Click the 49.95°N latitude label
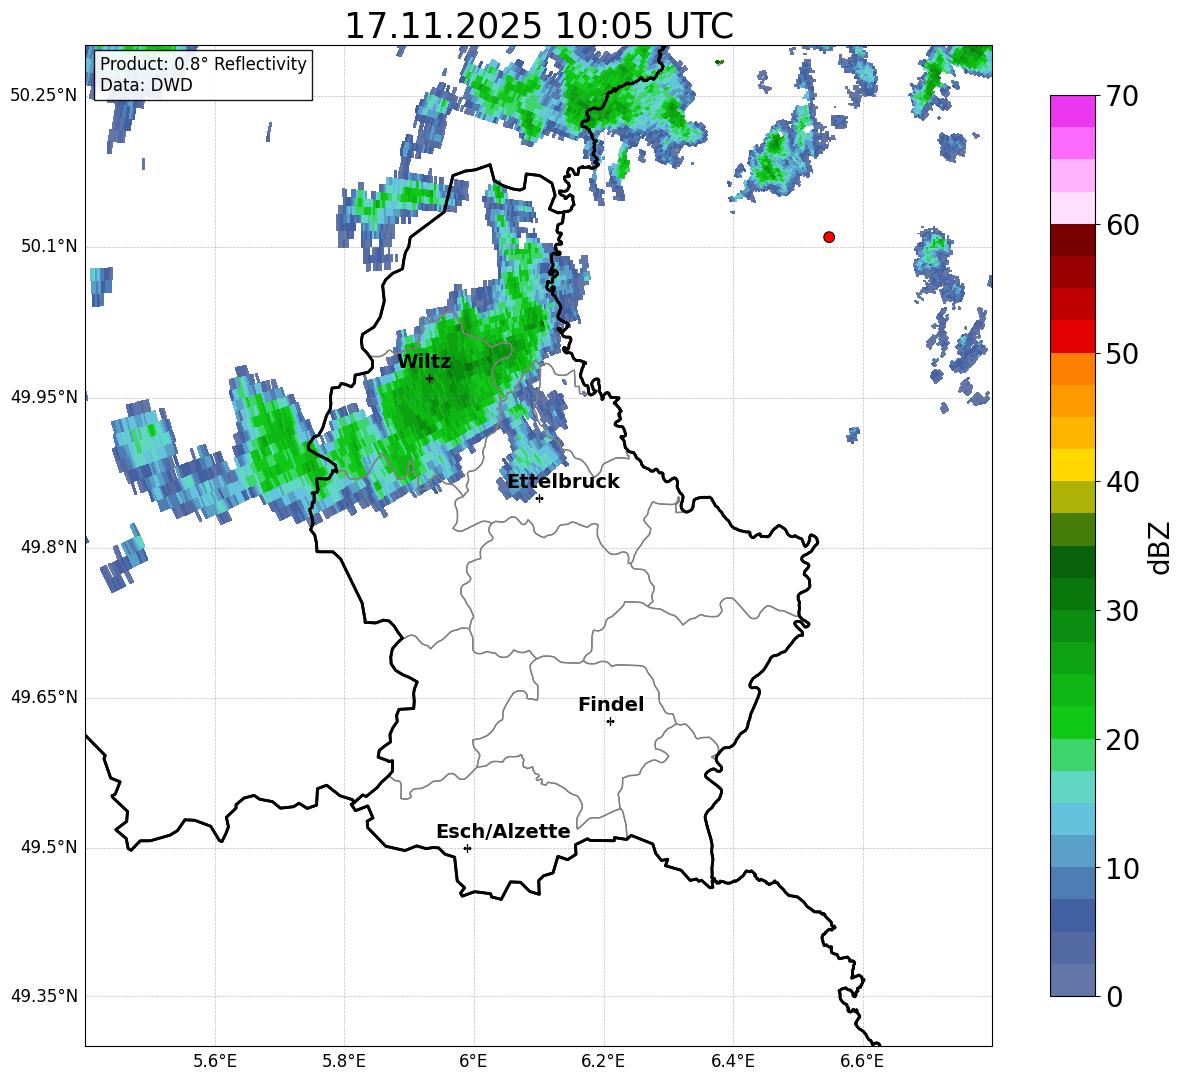Viewport: 1184px width, 1081px height. 44,397
